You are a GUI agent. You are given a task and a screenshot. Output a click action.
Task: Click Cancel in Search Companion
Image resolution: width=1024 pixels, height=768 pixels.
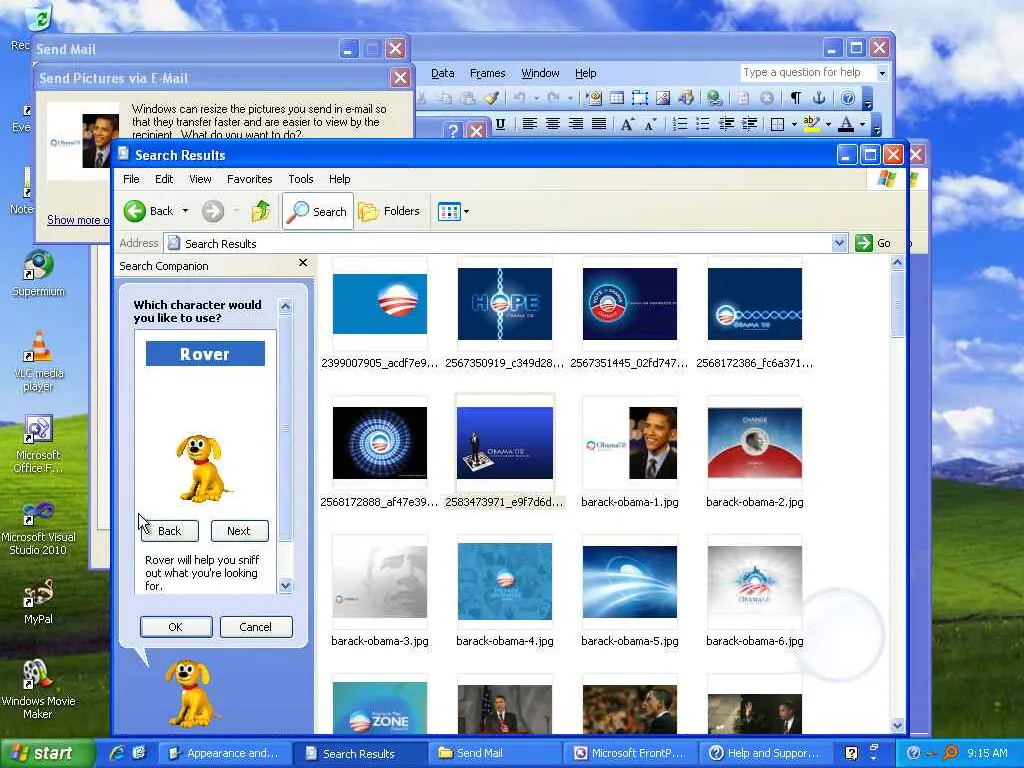(x=255, y=627)
